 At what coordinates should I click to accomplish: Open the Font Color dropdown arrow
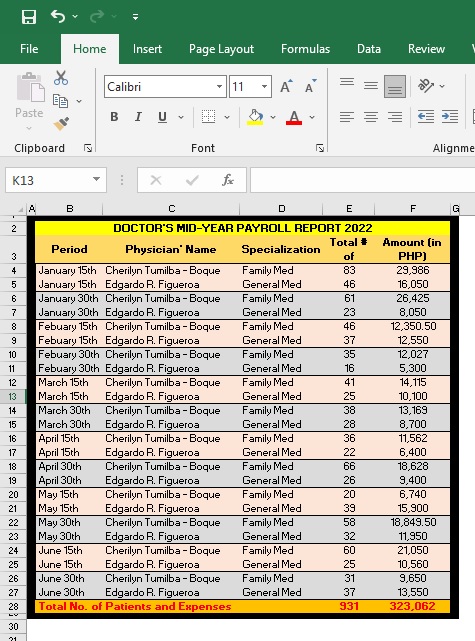(312, 117)
